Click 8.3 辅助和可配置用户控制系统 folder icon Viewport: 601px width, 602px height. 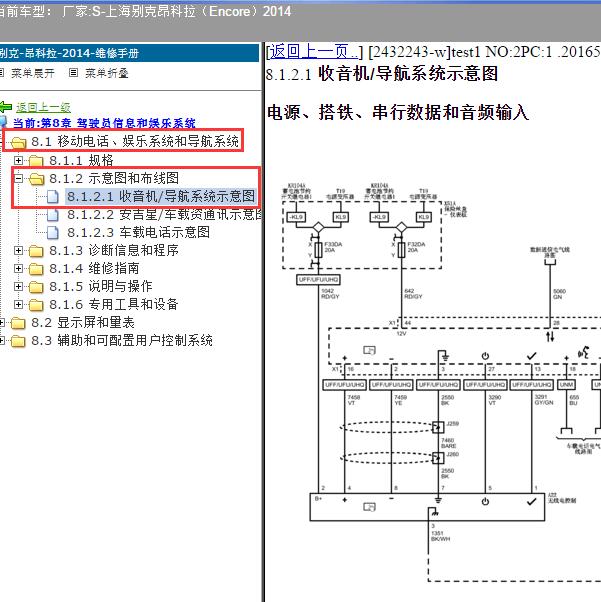[18, 341]
